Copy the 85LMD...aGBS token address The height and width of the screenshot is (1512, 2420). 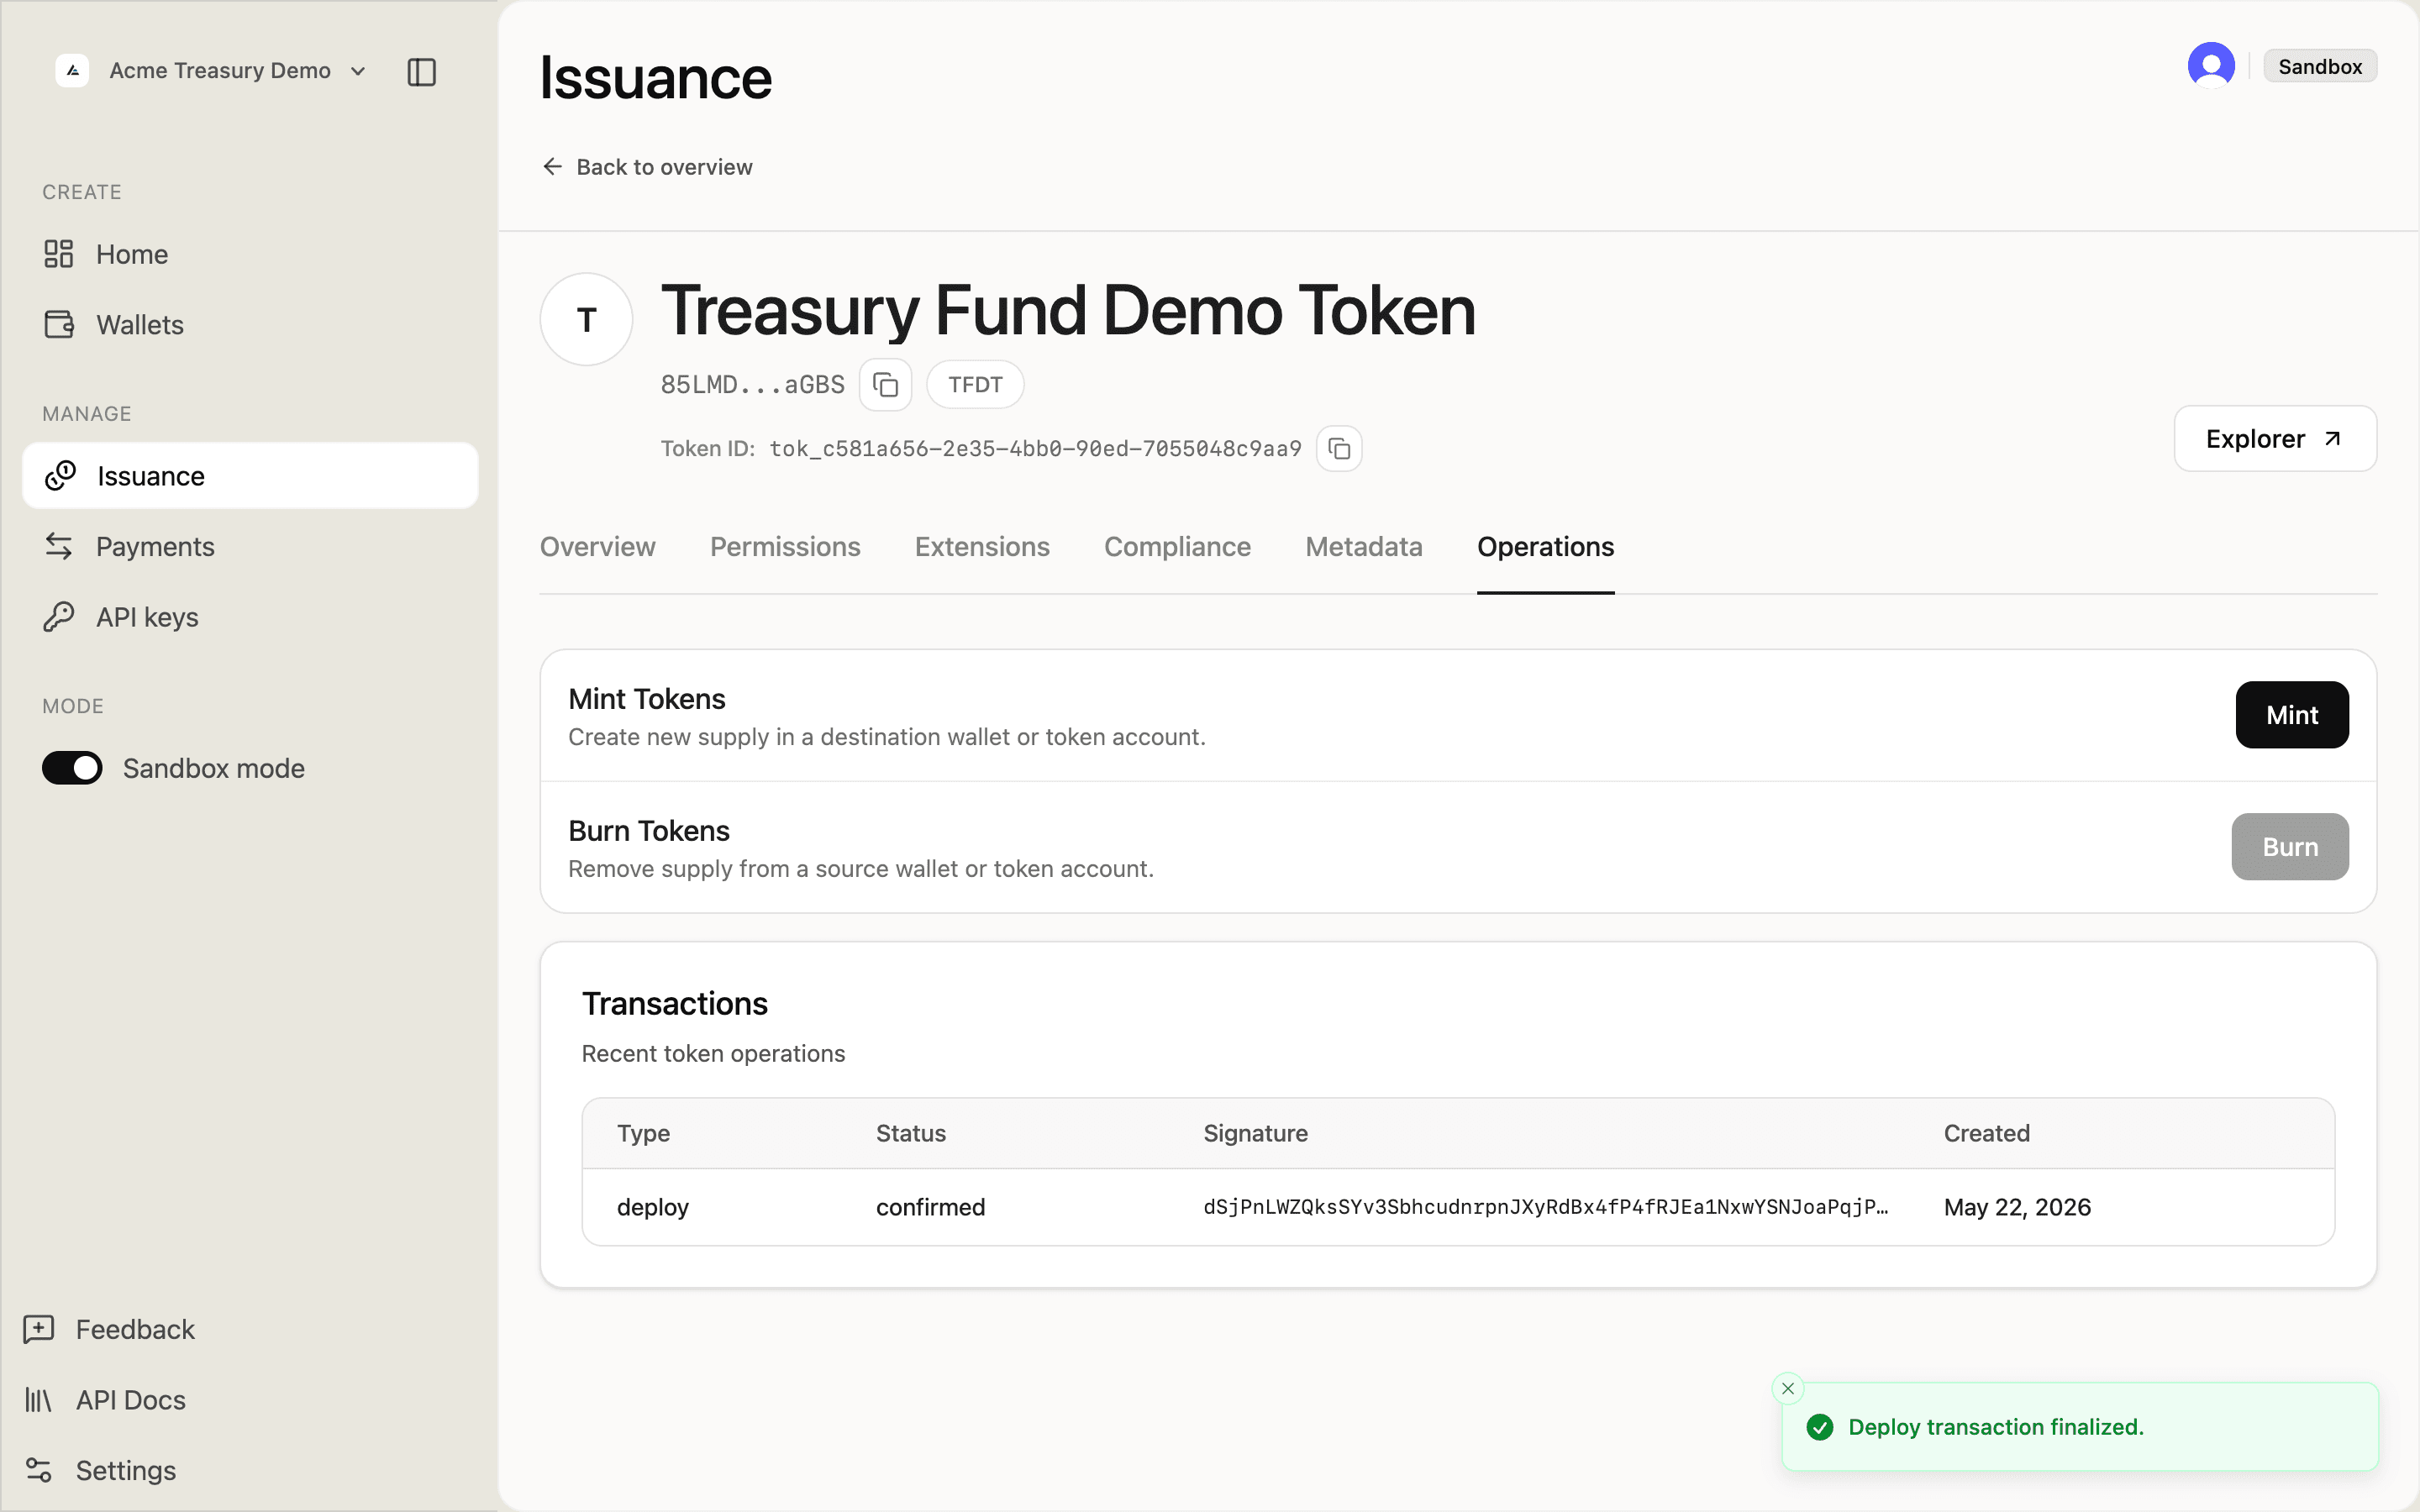point(886,384)
